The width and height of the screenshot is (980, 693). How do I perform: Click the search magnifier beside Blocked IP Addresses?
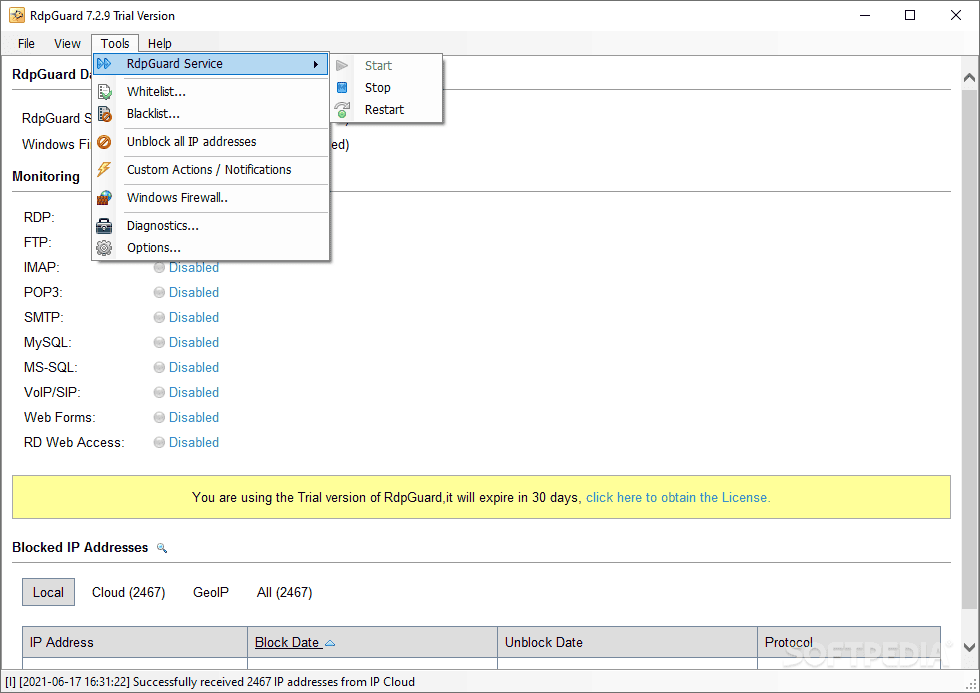162,548
